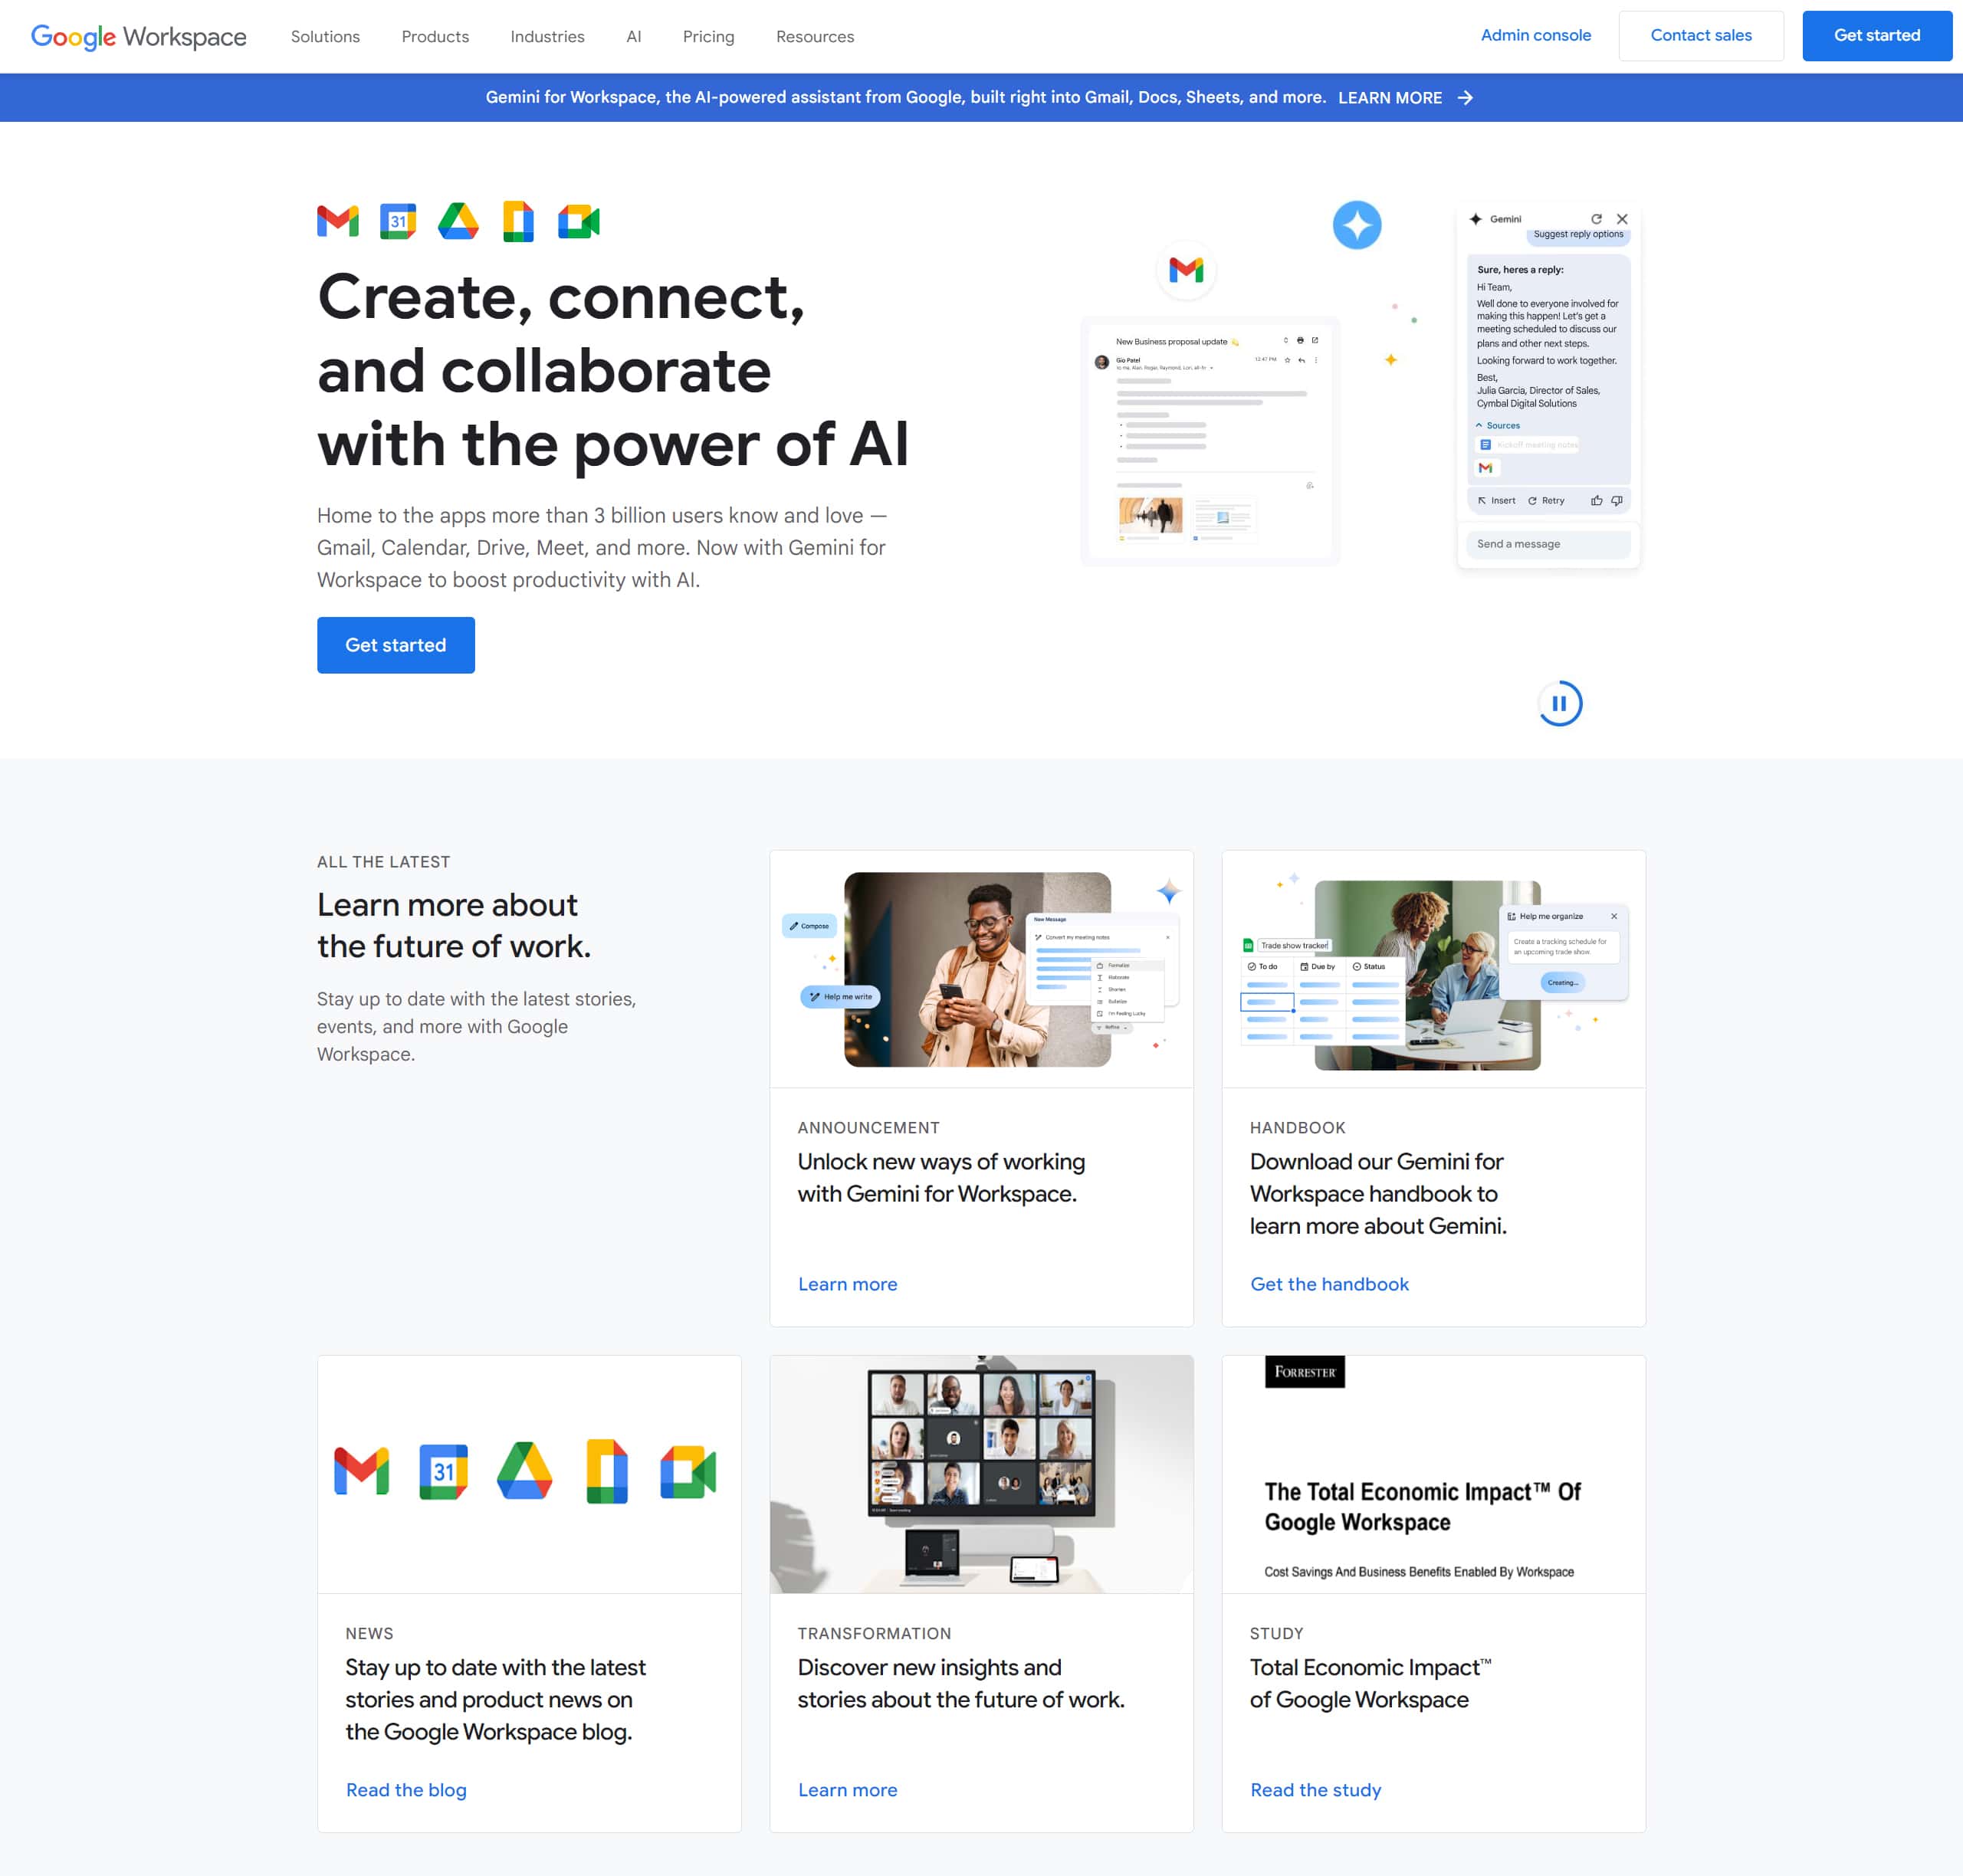Click the Help me organize panel
1963x1876 pixels.
point(1563,951)
